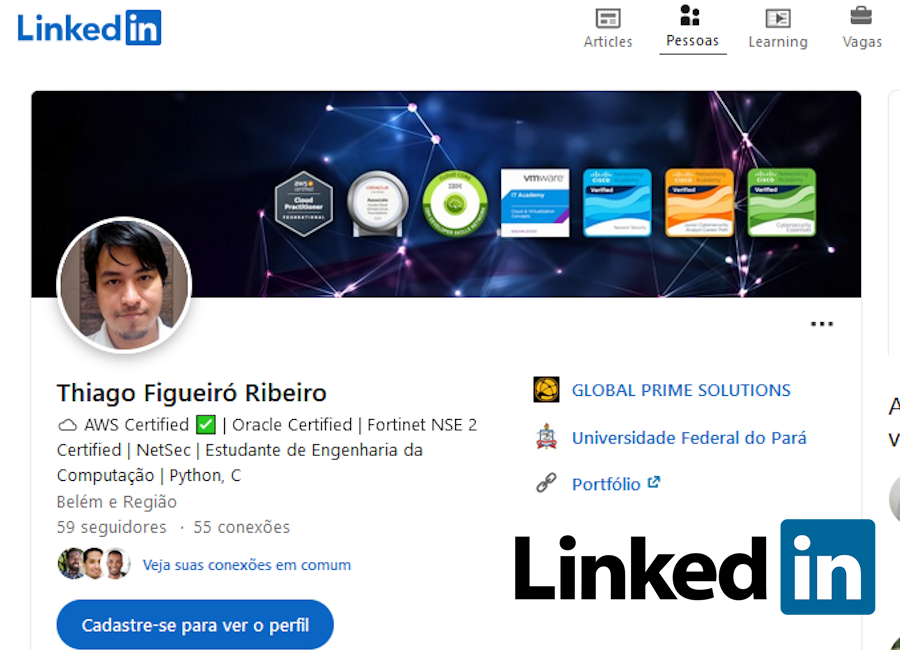Image resolution: width=900 pixels, height=650 pixels.
Task: Open the GLOBAL PRIME SOLUTIONS company link
Action: pyautogui.click(x=681, y=390)
